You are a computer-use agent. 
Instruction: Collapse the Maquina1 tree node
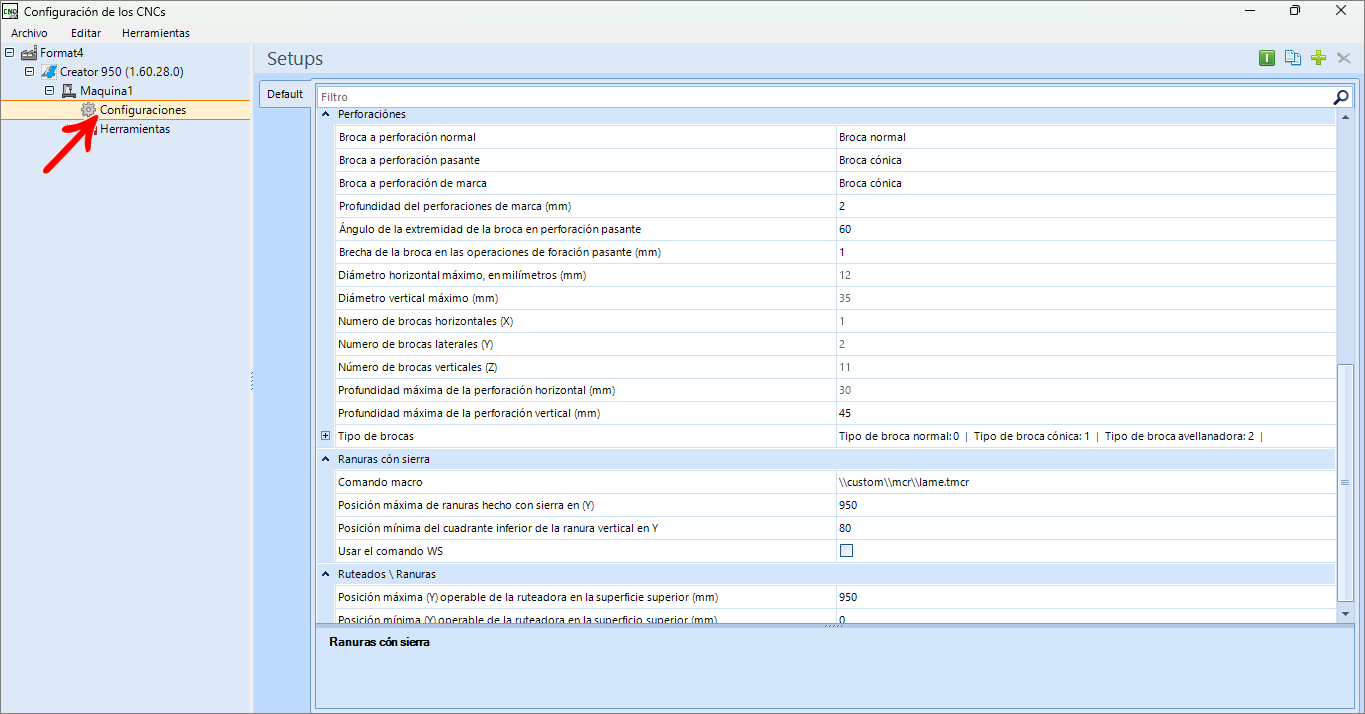50,91
